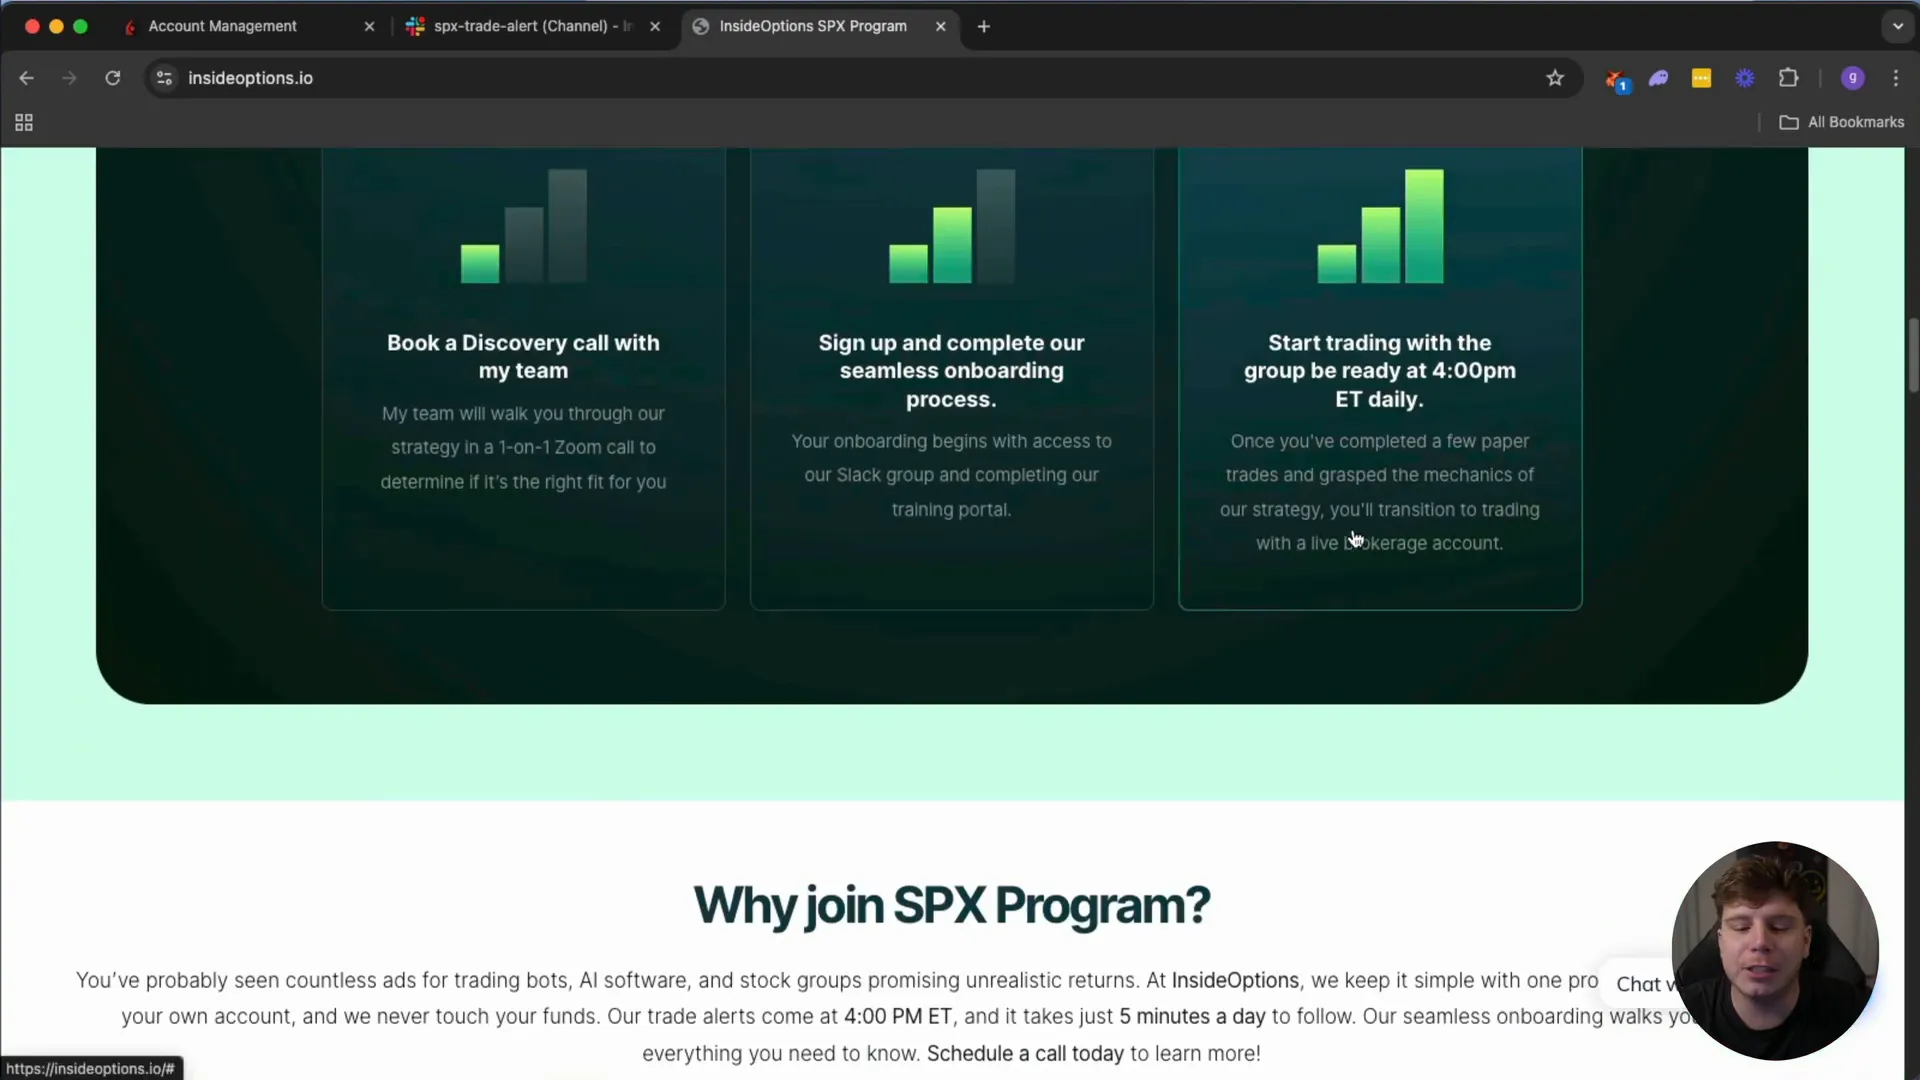This screenshot has width=1920, height=1080.
Task: Open the yellow square extension
Action: click(x=1701, y=78)
